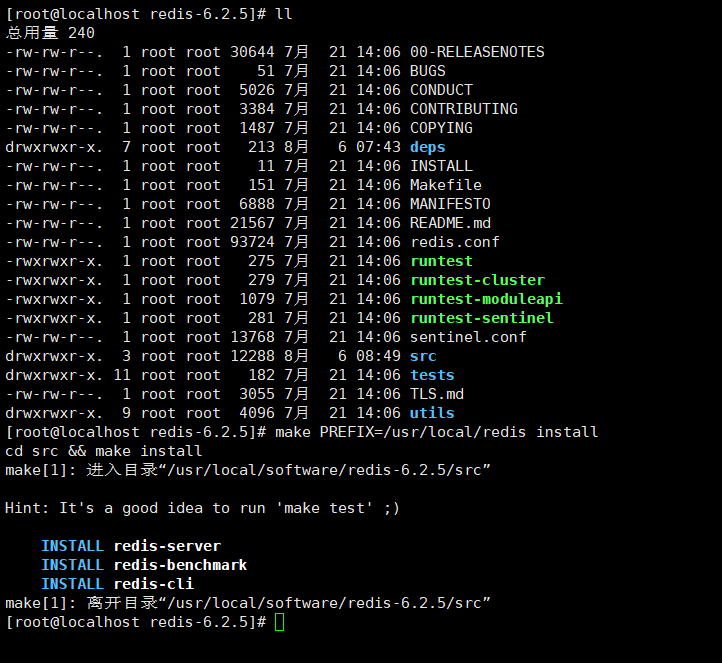Select the final '[root@localhost redis-6.2.5]#' prompt
Screen dimensions: 722x663
coord(136,622)
